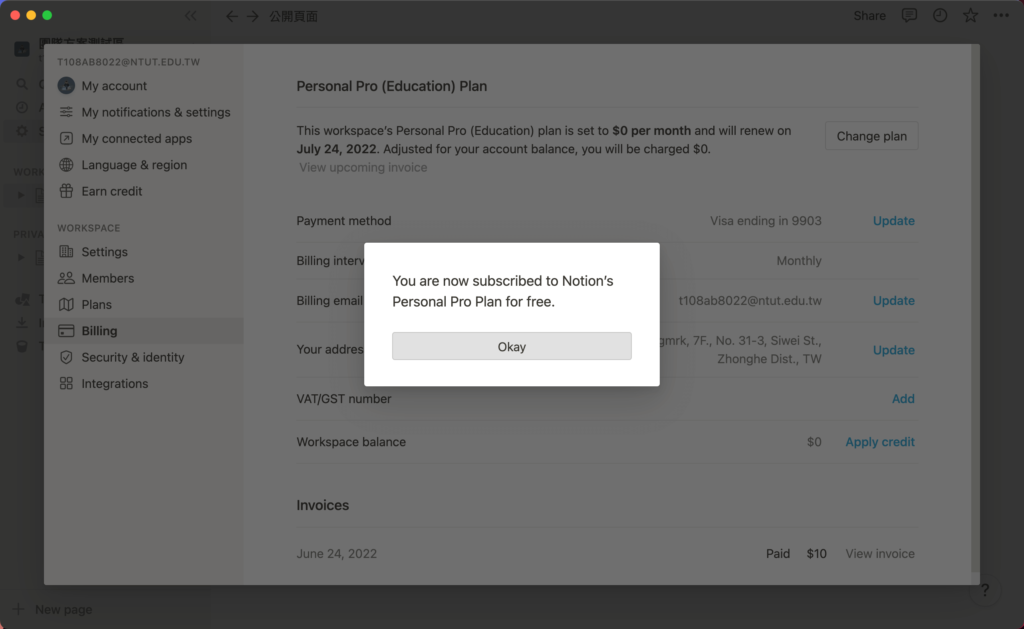Open View upcoming invoice link
The height and width of the screenshot is (629, 1024).
[363, 167]
